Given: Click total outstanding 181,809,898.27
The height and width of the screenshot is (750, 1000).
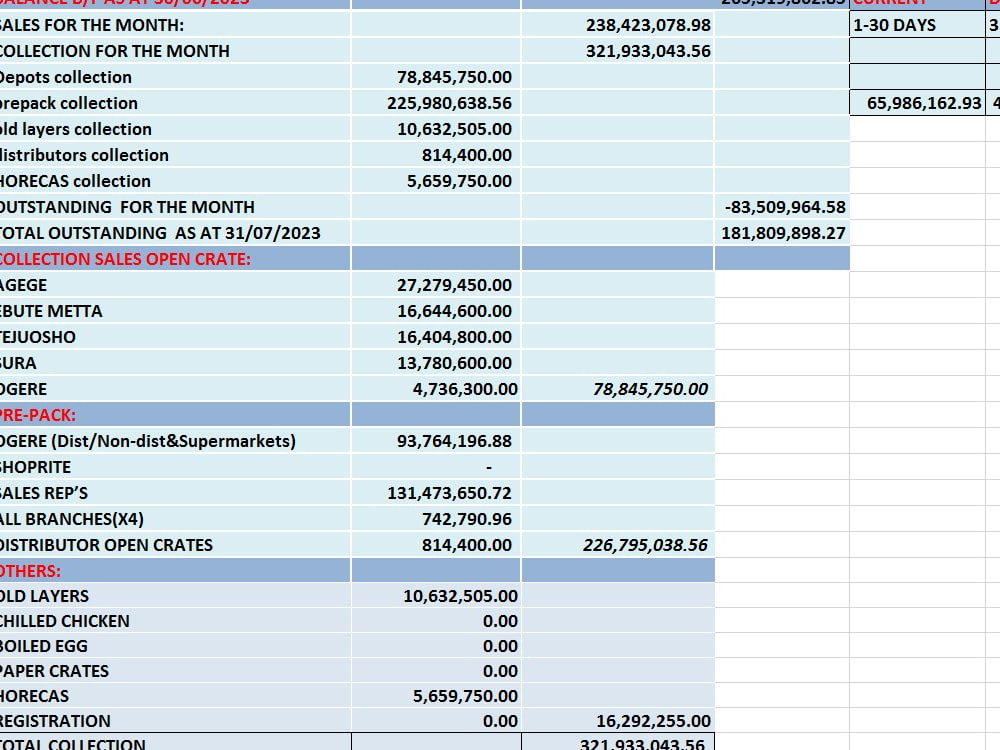Looking at the screenshot, I should [783, 233].
